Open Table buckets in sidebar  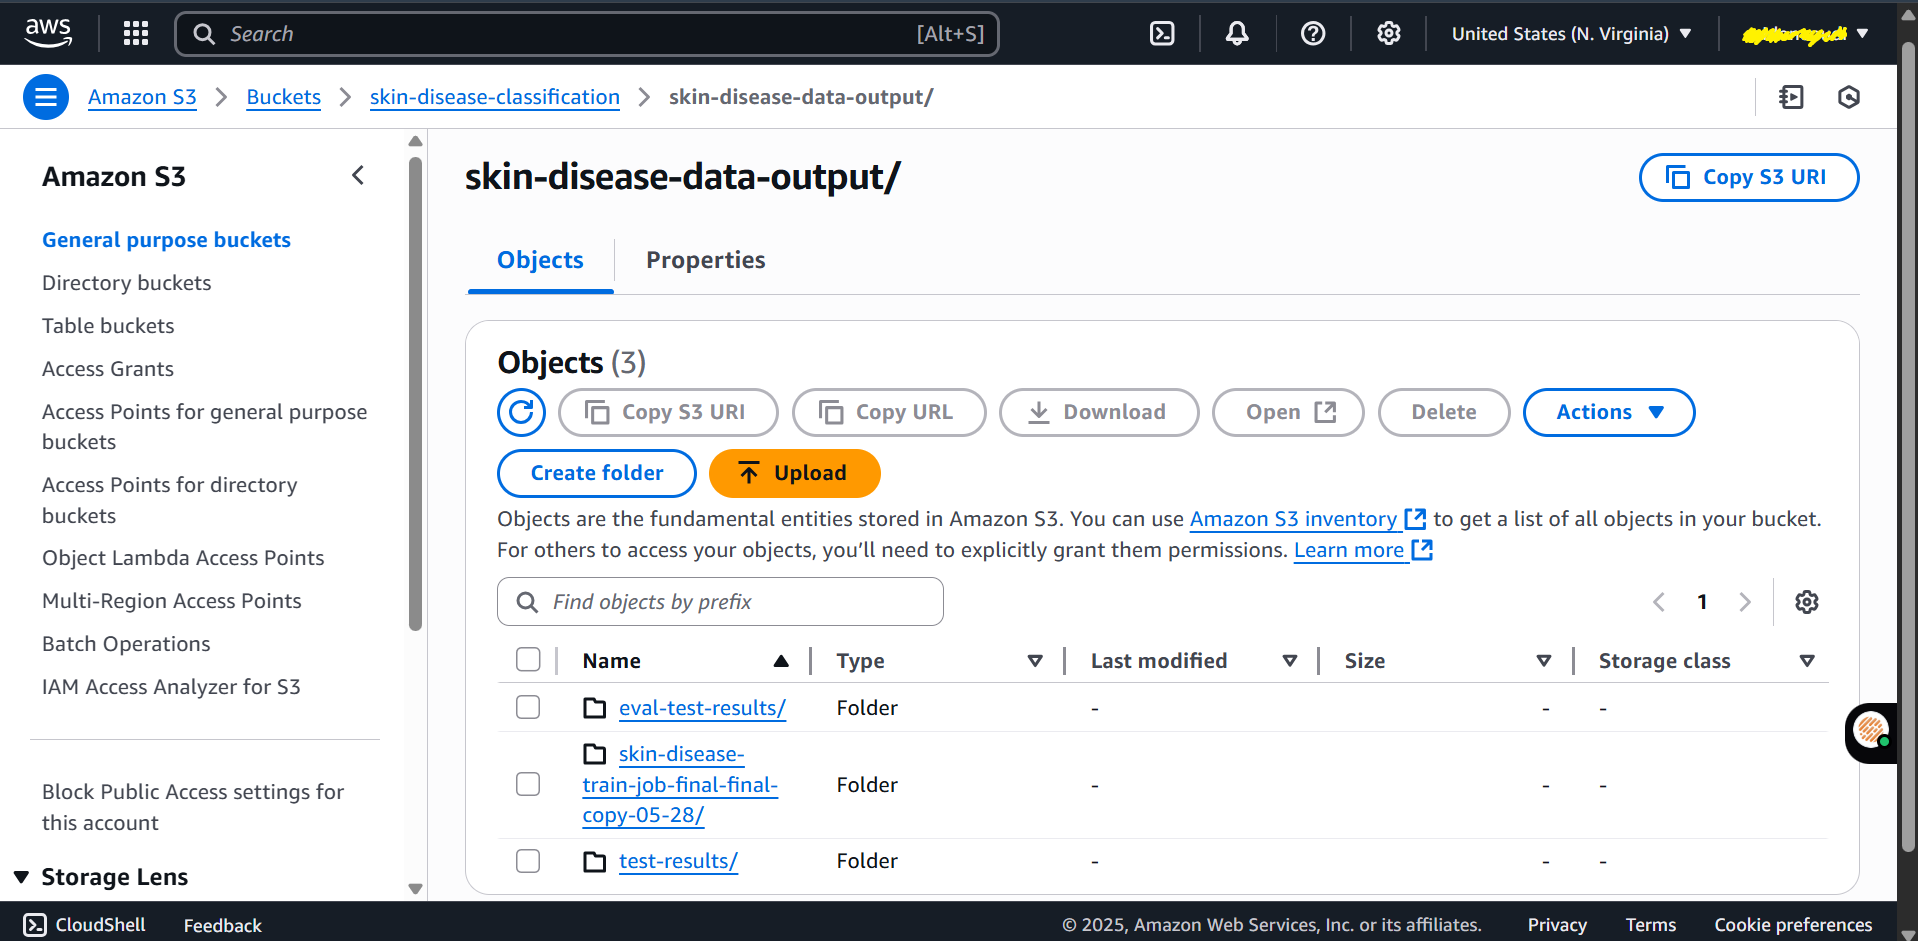[108, 326]
